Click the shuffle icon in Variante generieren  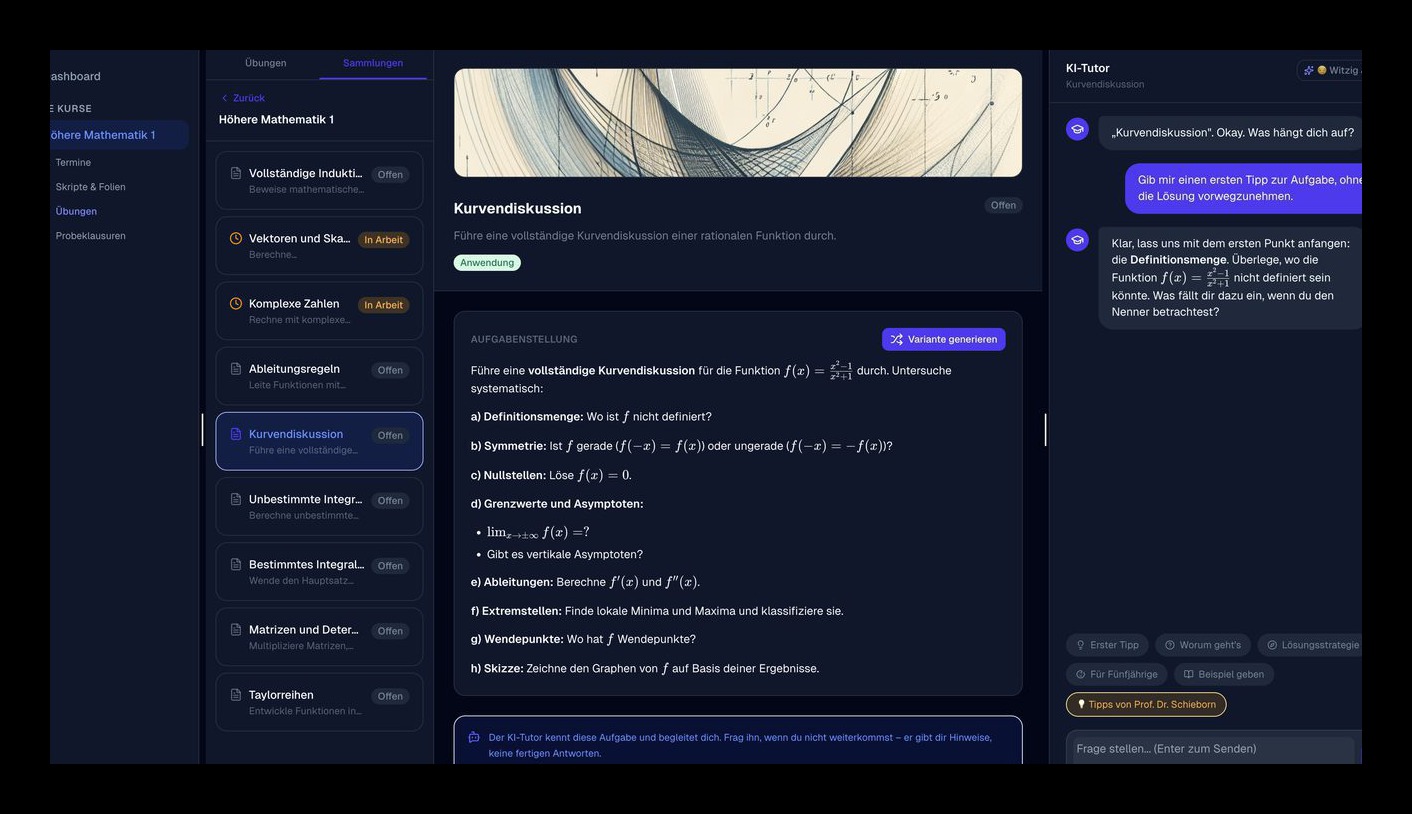point(896,339)
